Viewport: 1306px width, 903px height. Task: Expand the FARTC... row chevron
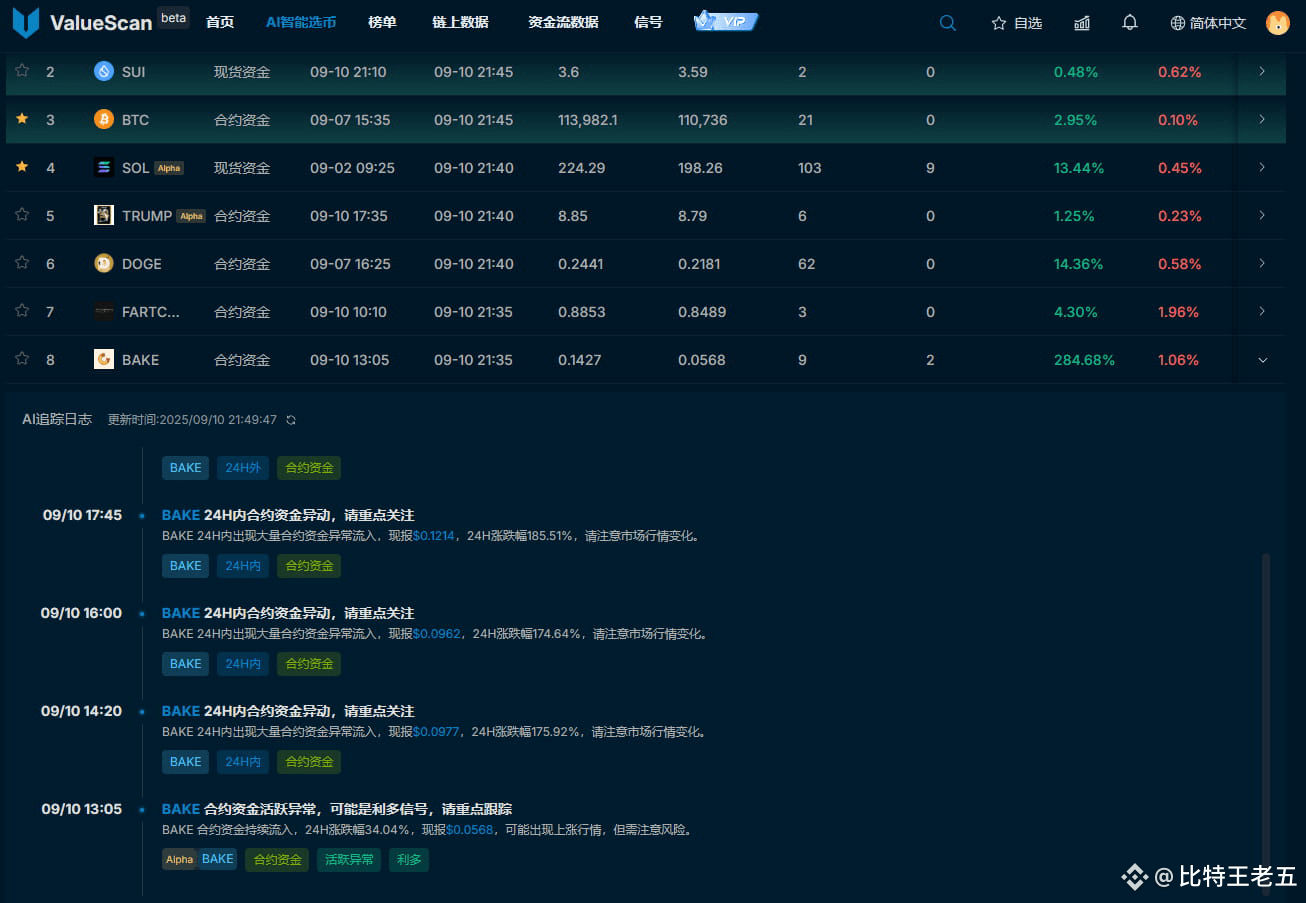[1262, 311]
